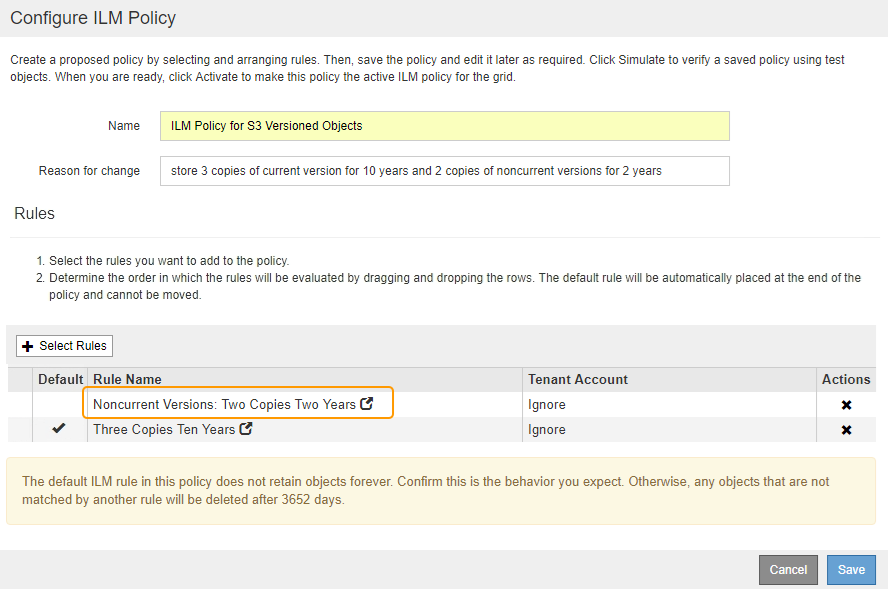The width and height of the screenshot is (888, 589).
Task: Remove Three Copies Ten Years rule with X icon
Action: tap(846, 430)
